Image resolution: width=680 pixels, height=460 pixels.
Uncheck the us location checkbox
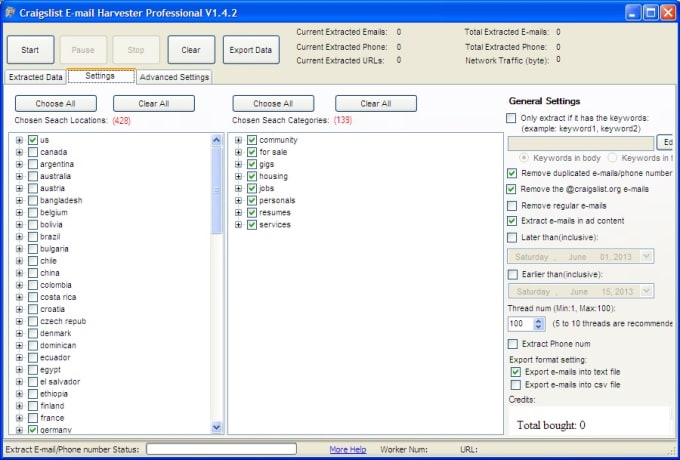tap(33, 140)
